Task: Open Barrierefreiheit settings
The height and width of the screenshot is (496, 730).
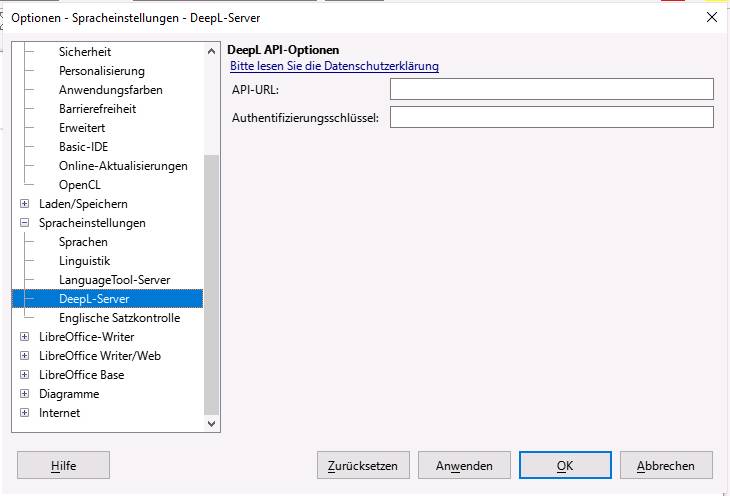Action: (x=97, y=109)
